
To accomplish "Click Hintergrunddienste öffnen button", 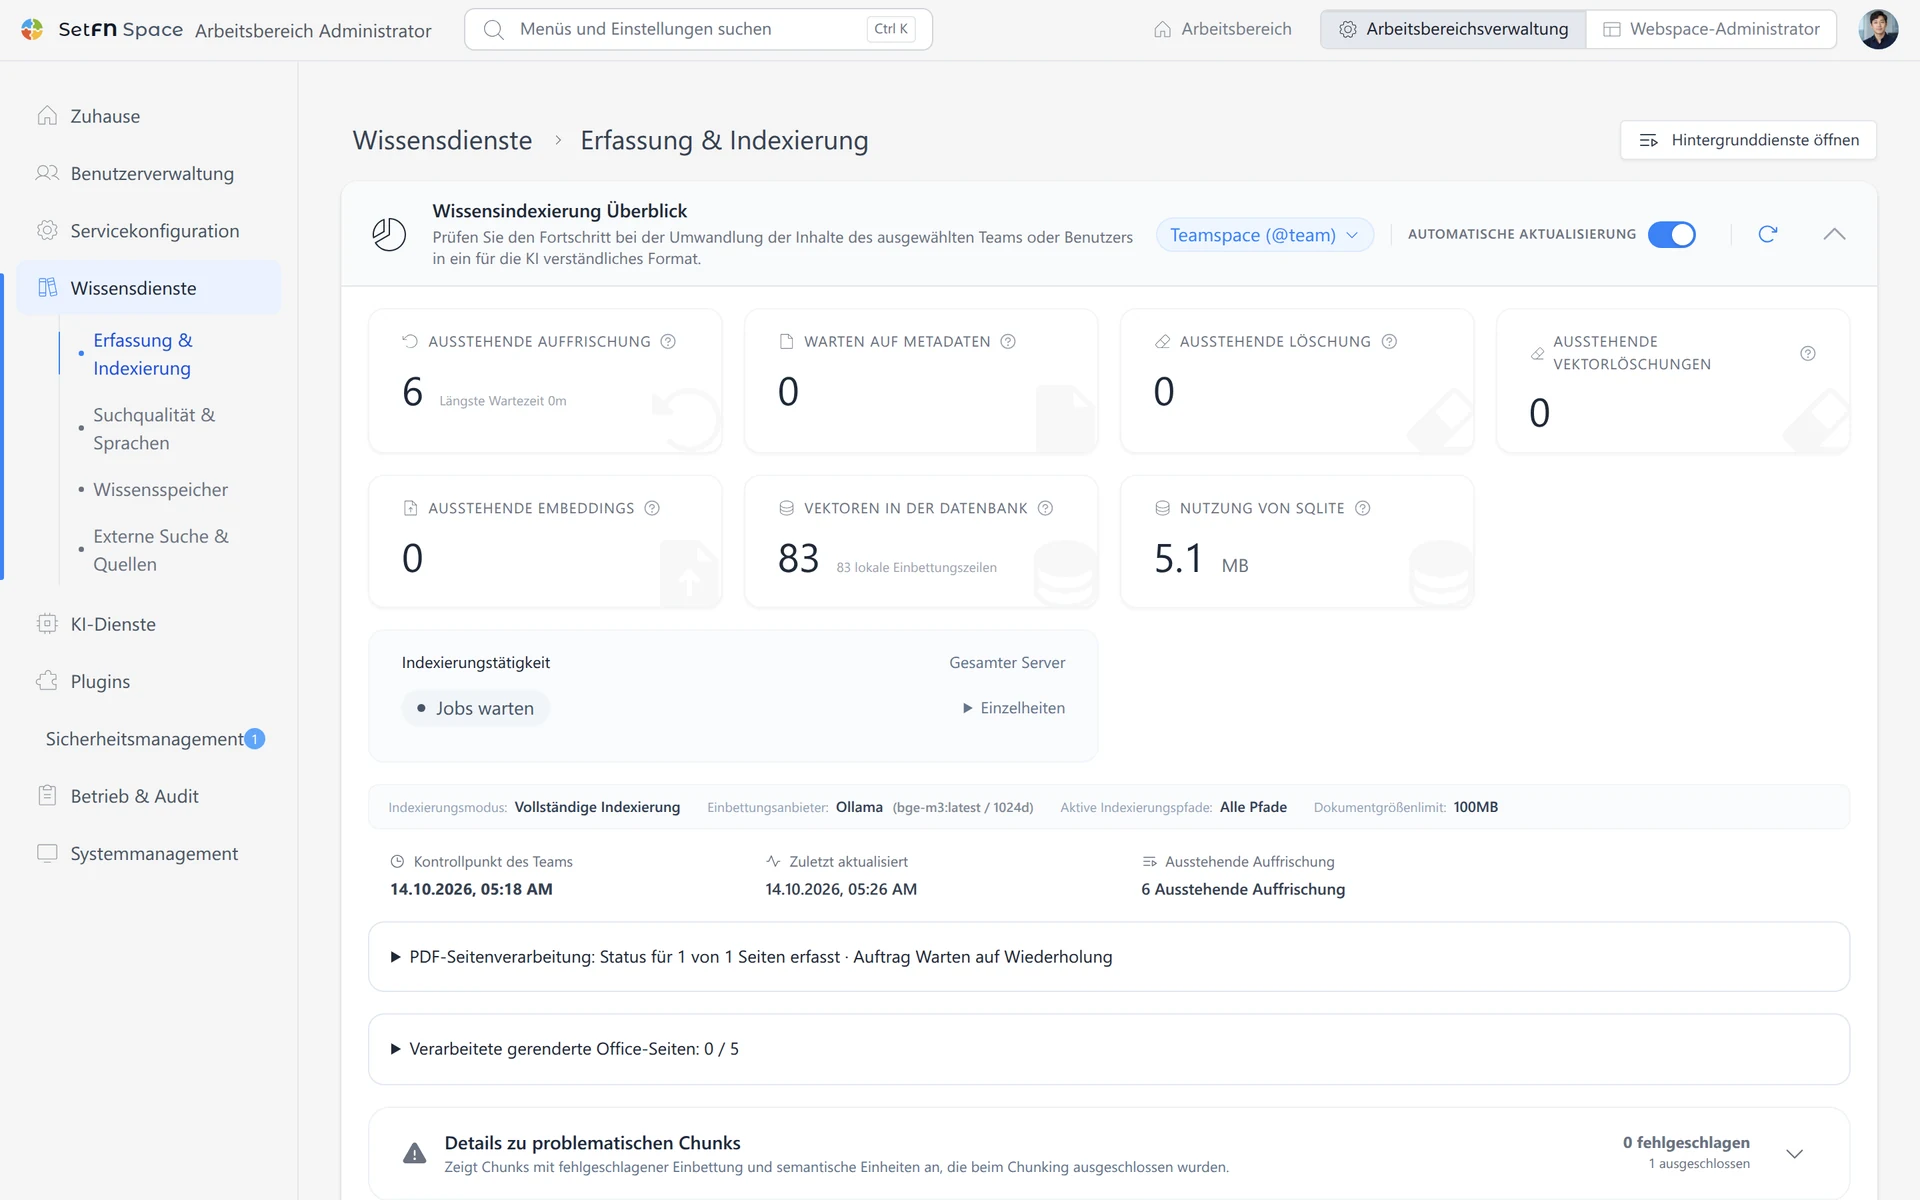I will point(1748,140).
